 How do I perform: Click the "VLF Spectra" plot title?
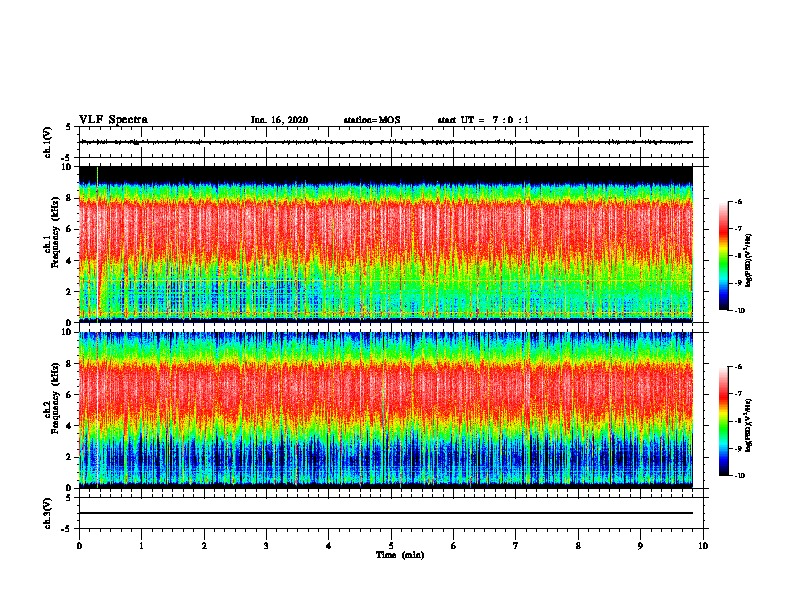[113, 120]
